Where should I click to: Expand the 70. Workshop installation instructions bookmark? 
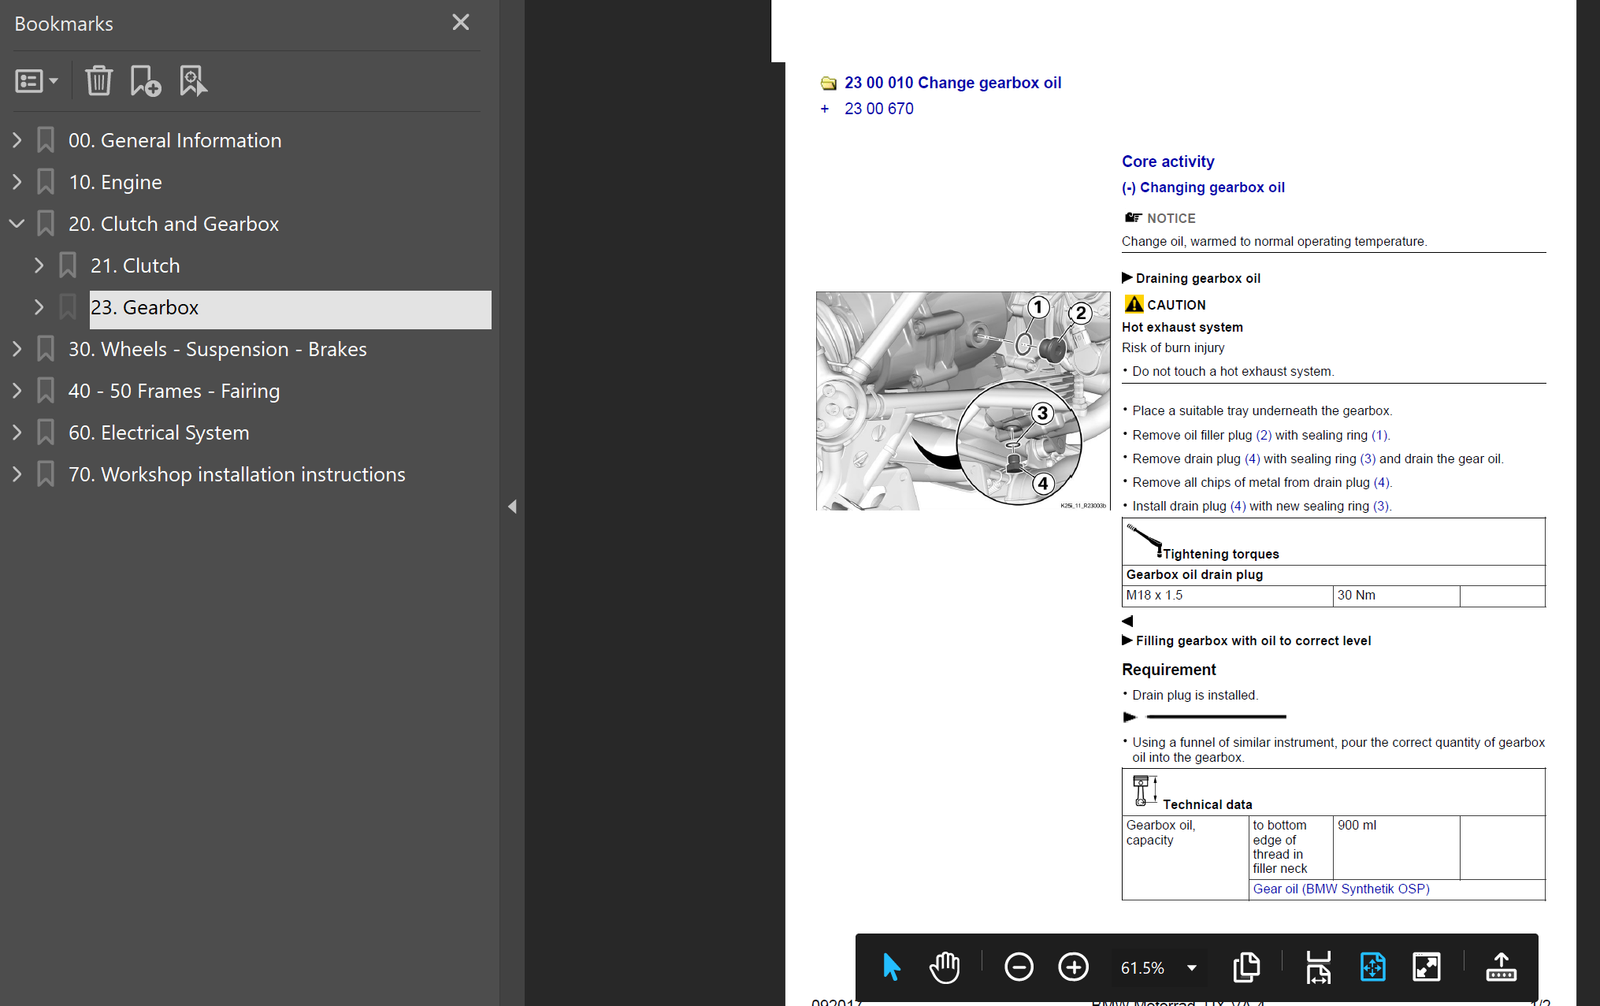(17, 474)
